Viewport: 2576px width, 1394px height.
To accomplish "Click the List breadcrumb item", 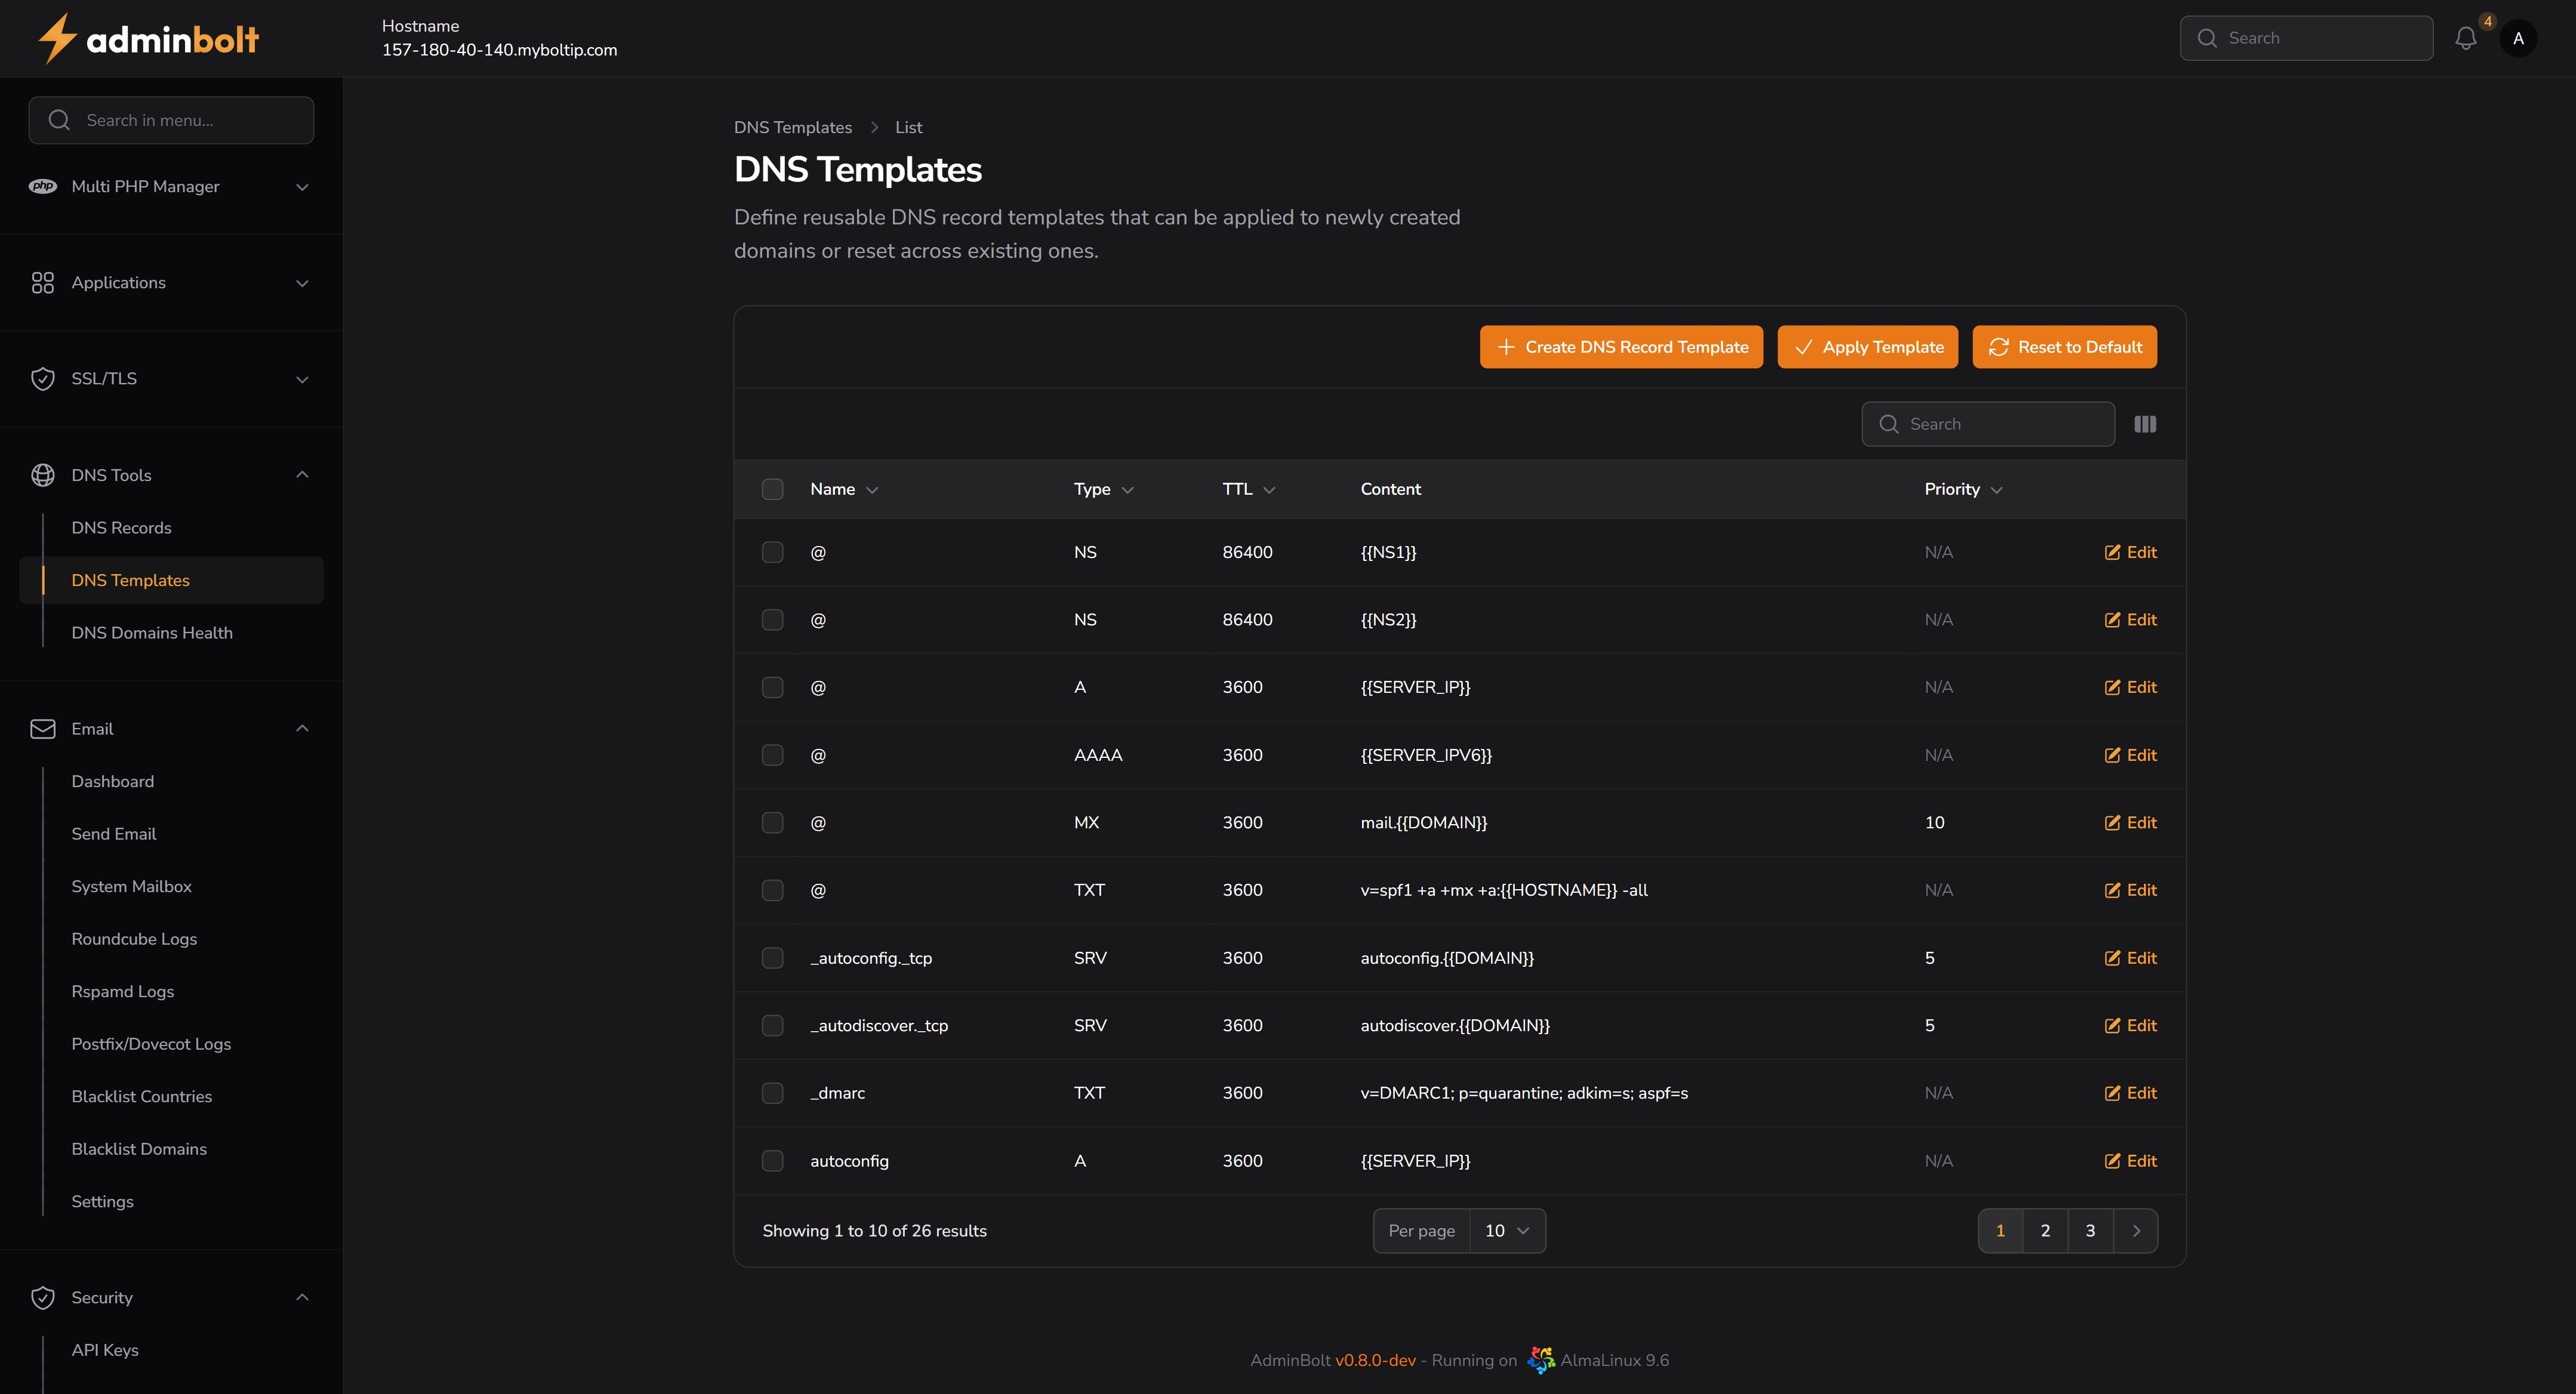I will point(908,127).
